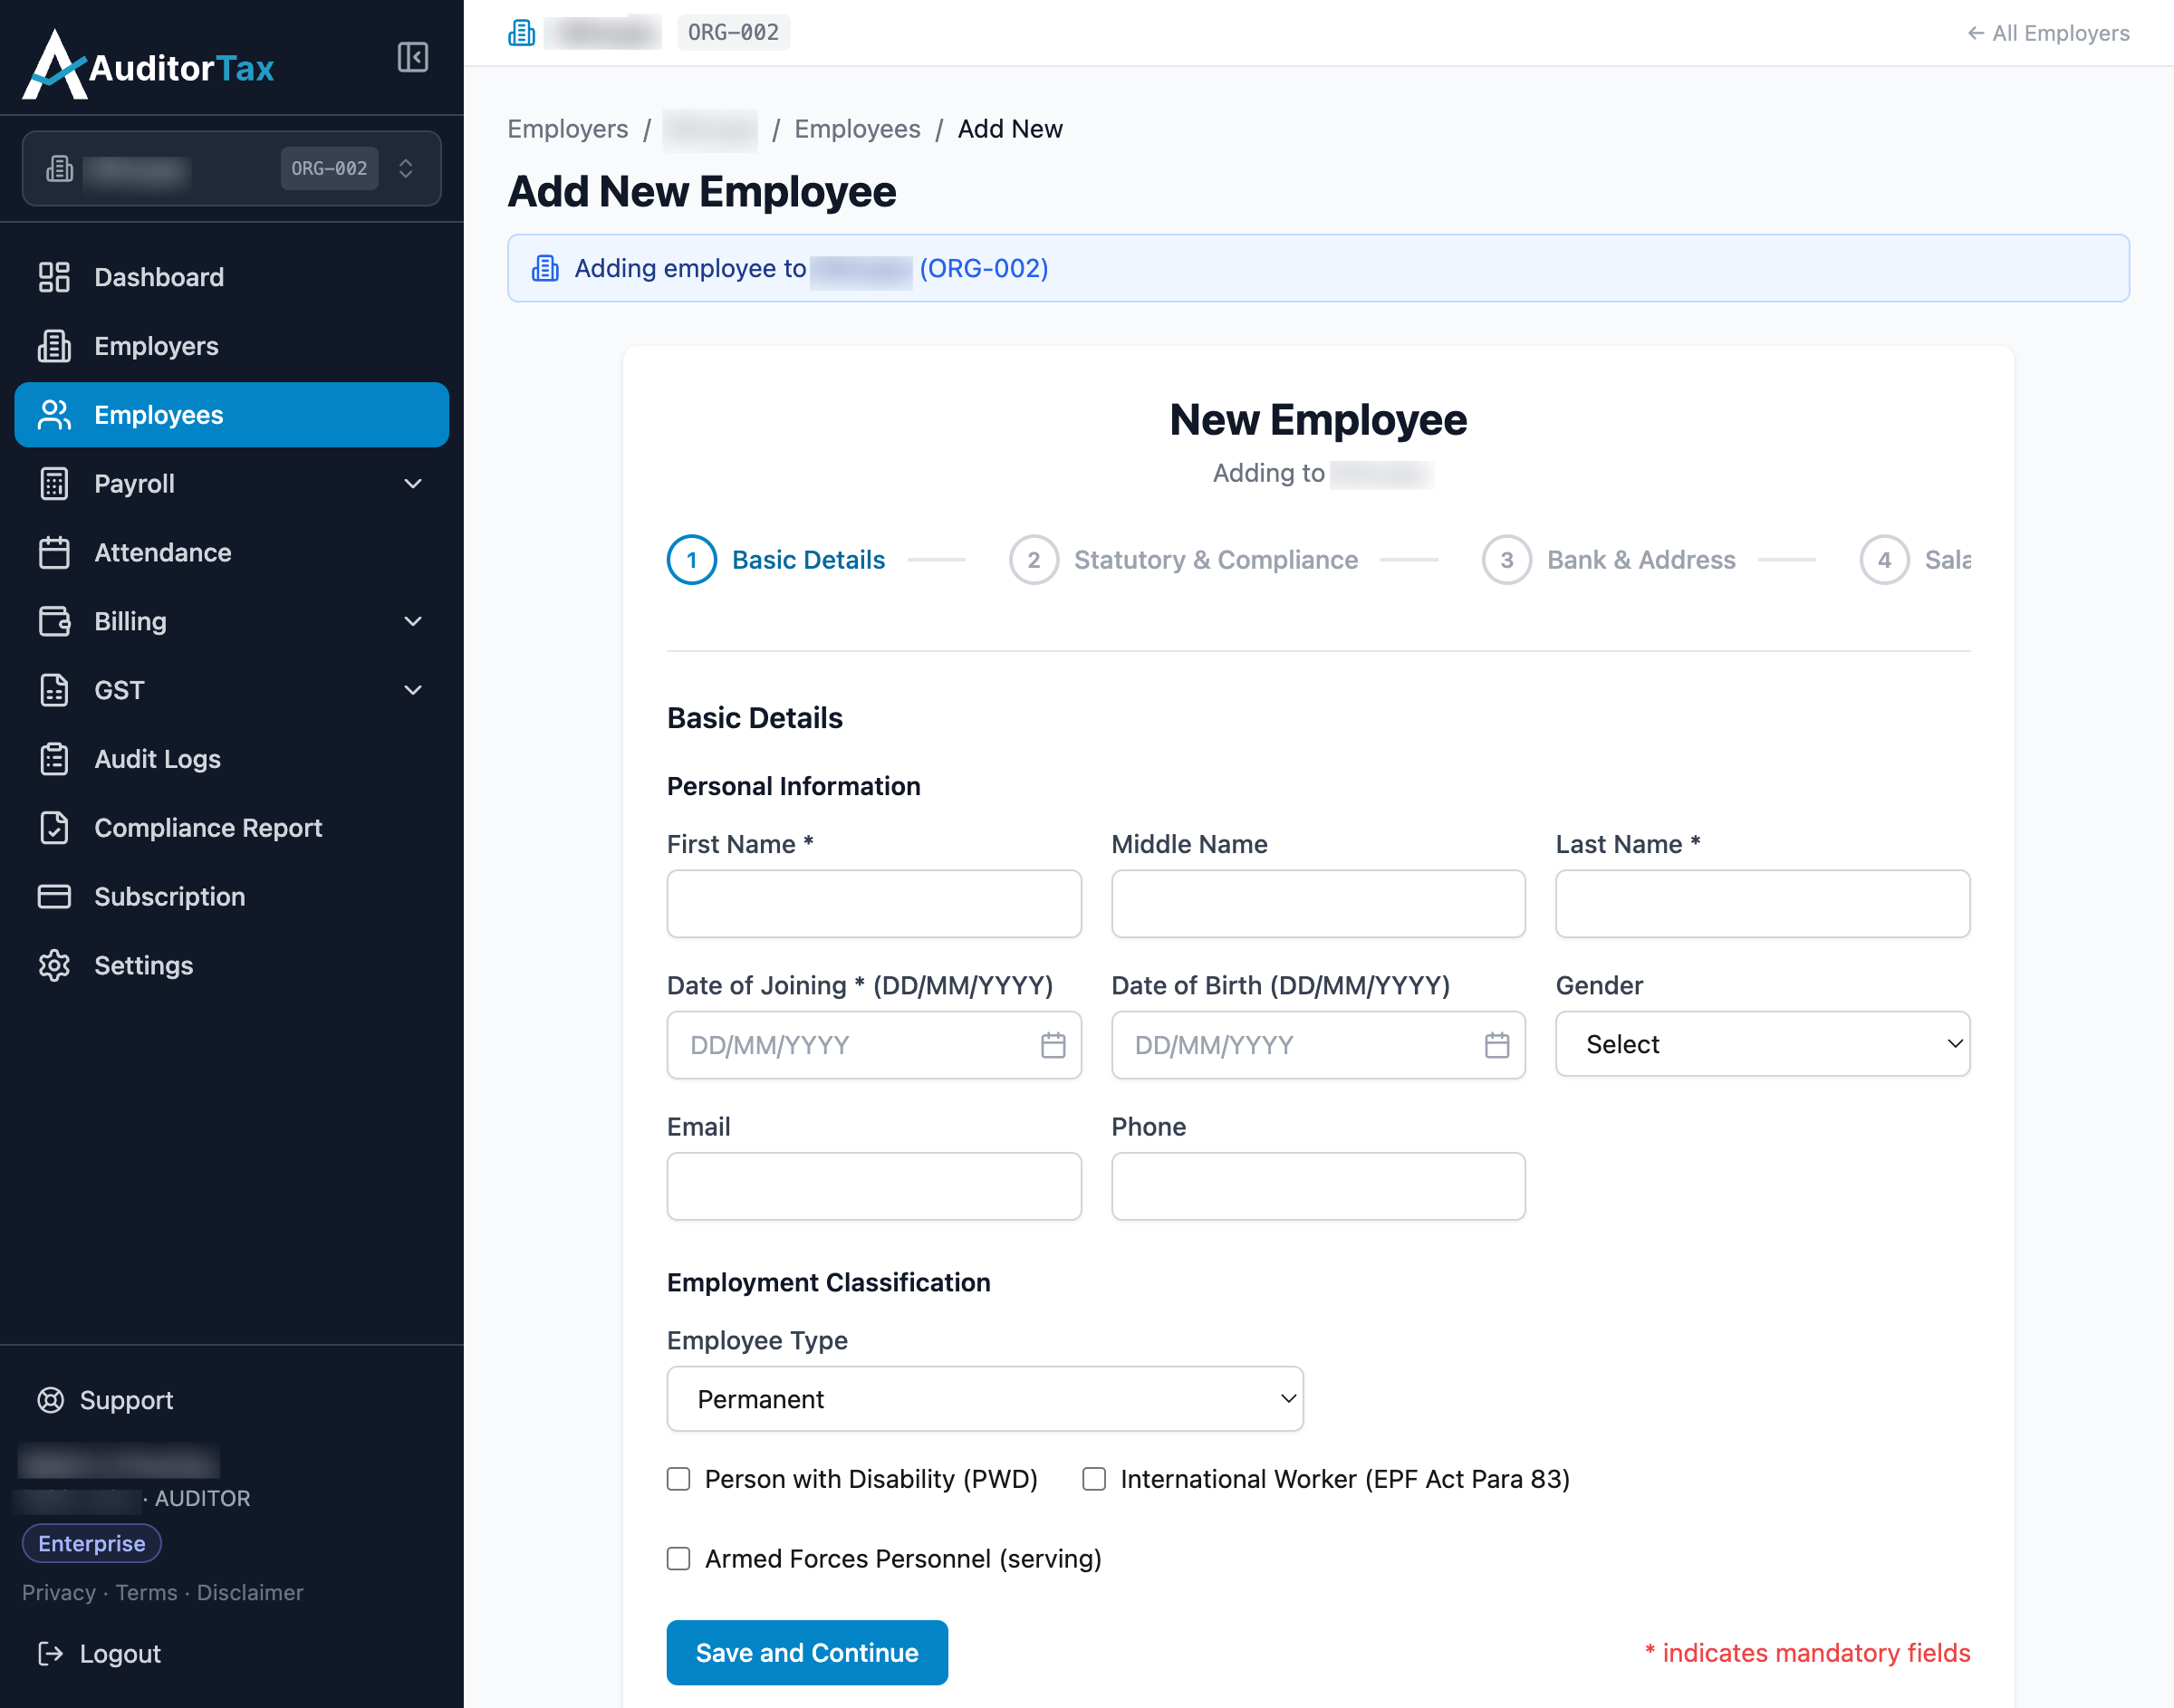Open the Employee Type dropdown

(x=985, y=1399)
